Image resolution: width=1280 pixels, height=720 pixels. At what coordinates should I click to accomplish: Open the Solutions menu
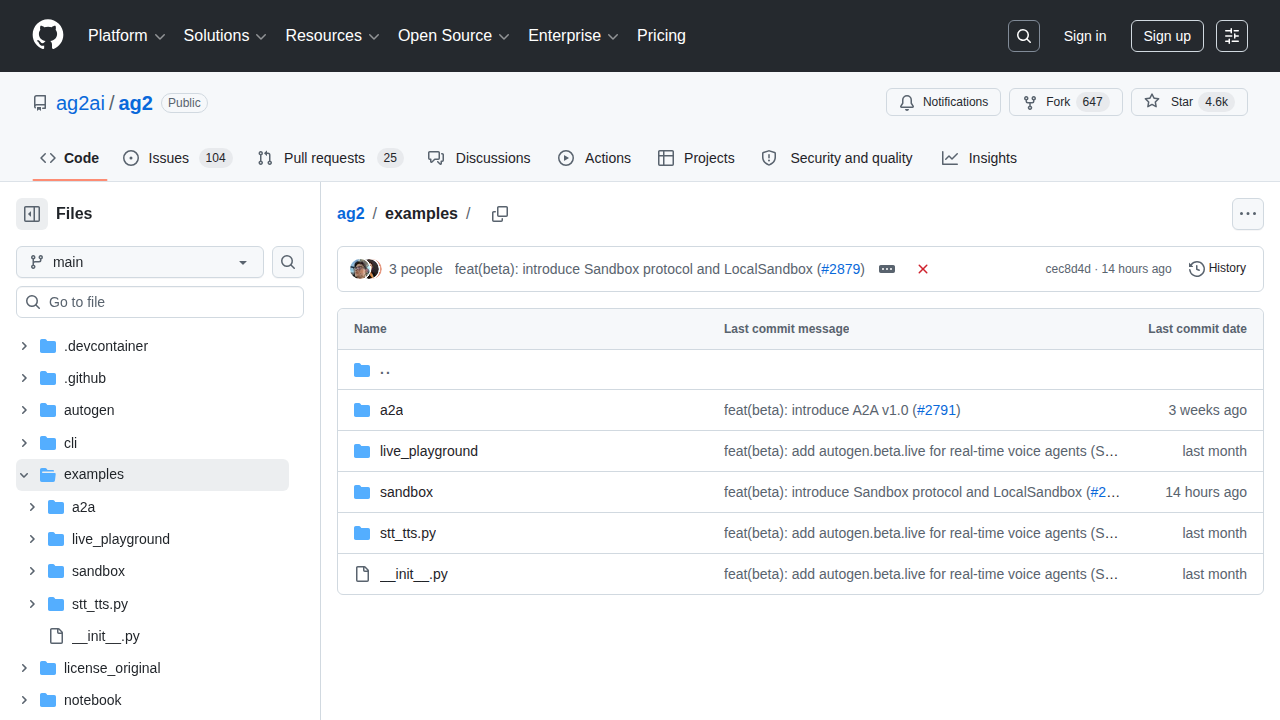(225, 36)
